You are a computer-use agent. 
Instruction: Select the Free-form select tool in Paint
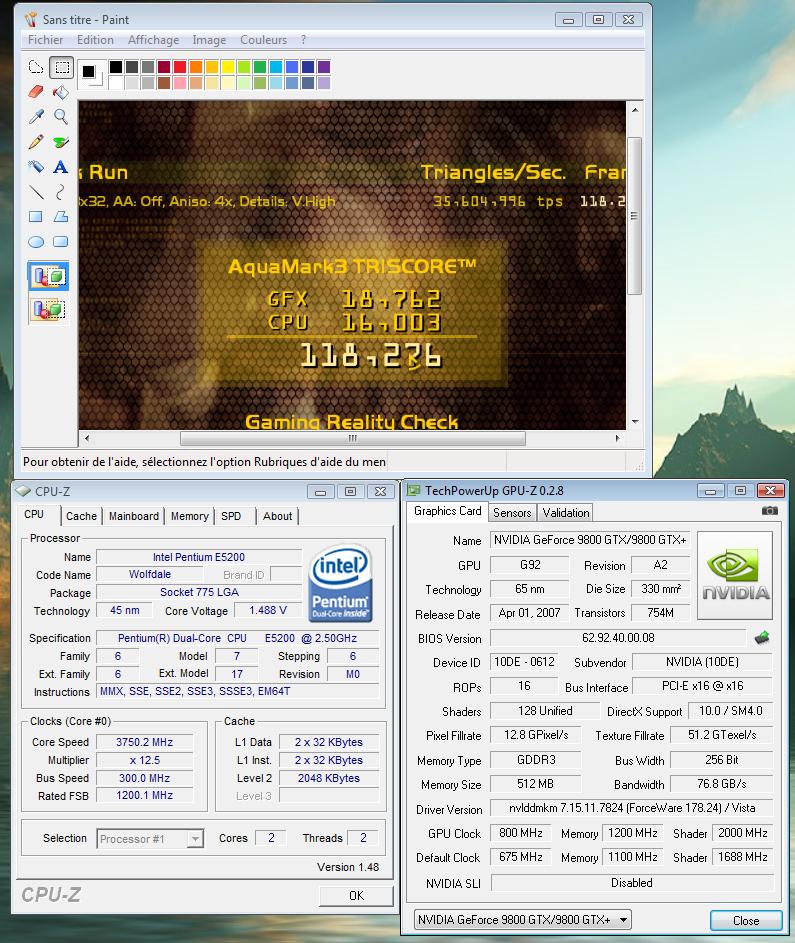(x=36, y=67)
